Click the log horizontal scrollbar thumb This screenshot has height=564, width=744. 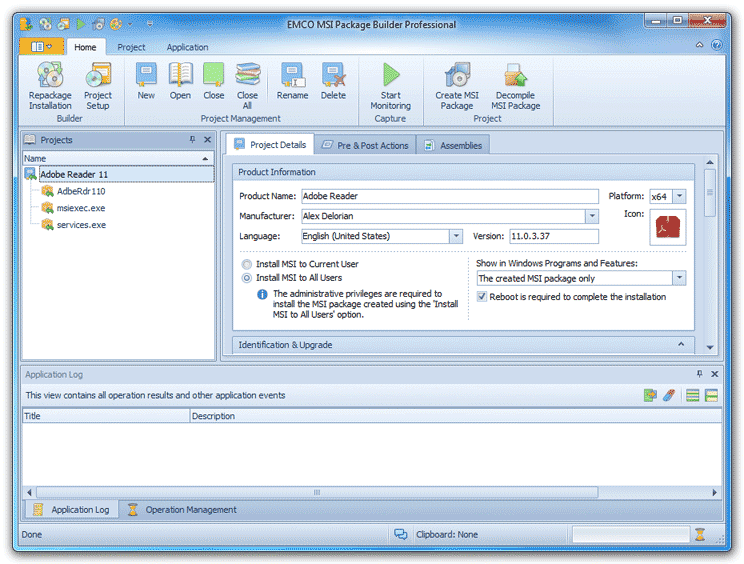317,492
